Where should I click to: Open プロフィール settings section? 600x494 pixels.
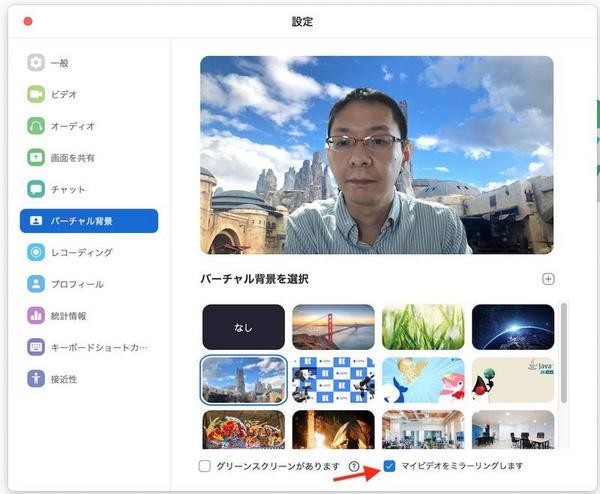coord(77,284)
